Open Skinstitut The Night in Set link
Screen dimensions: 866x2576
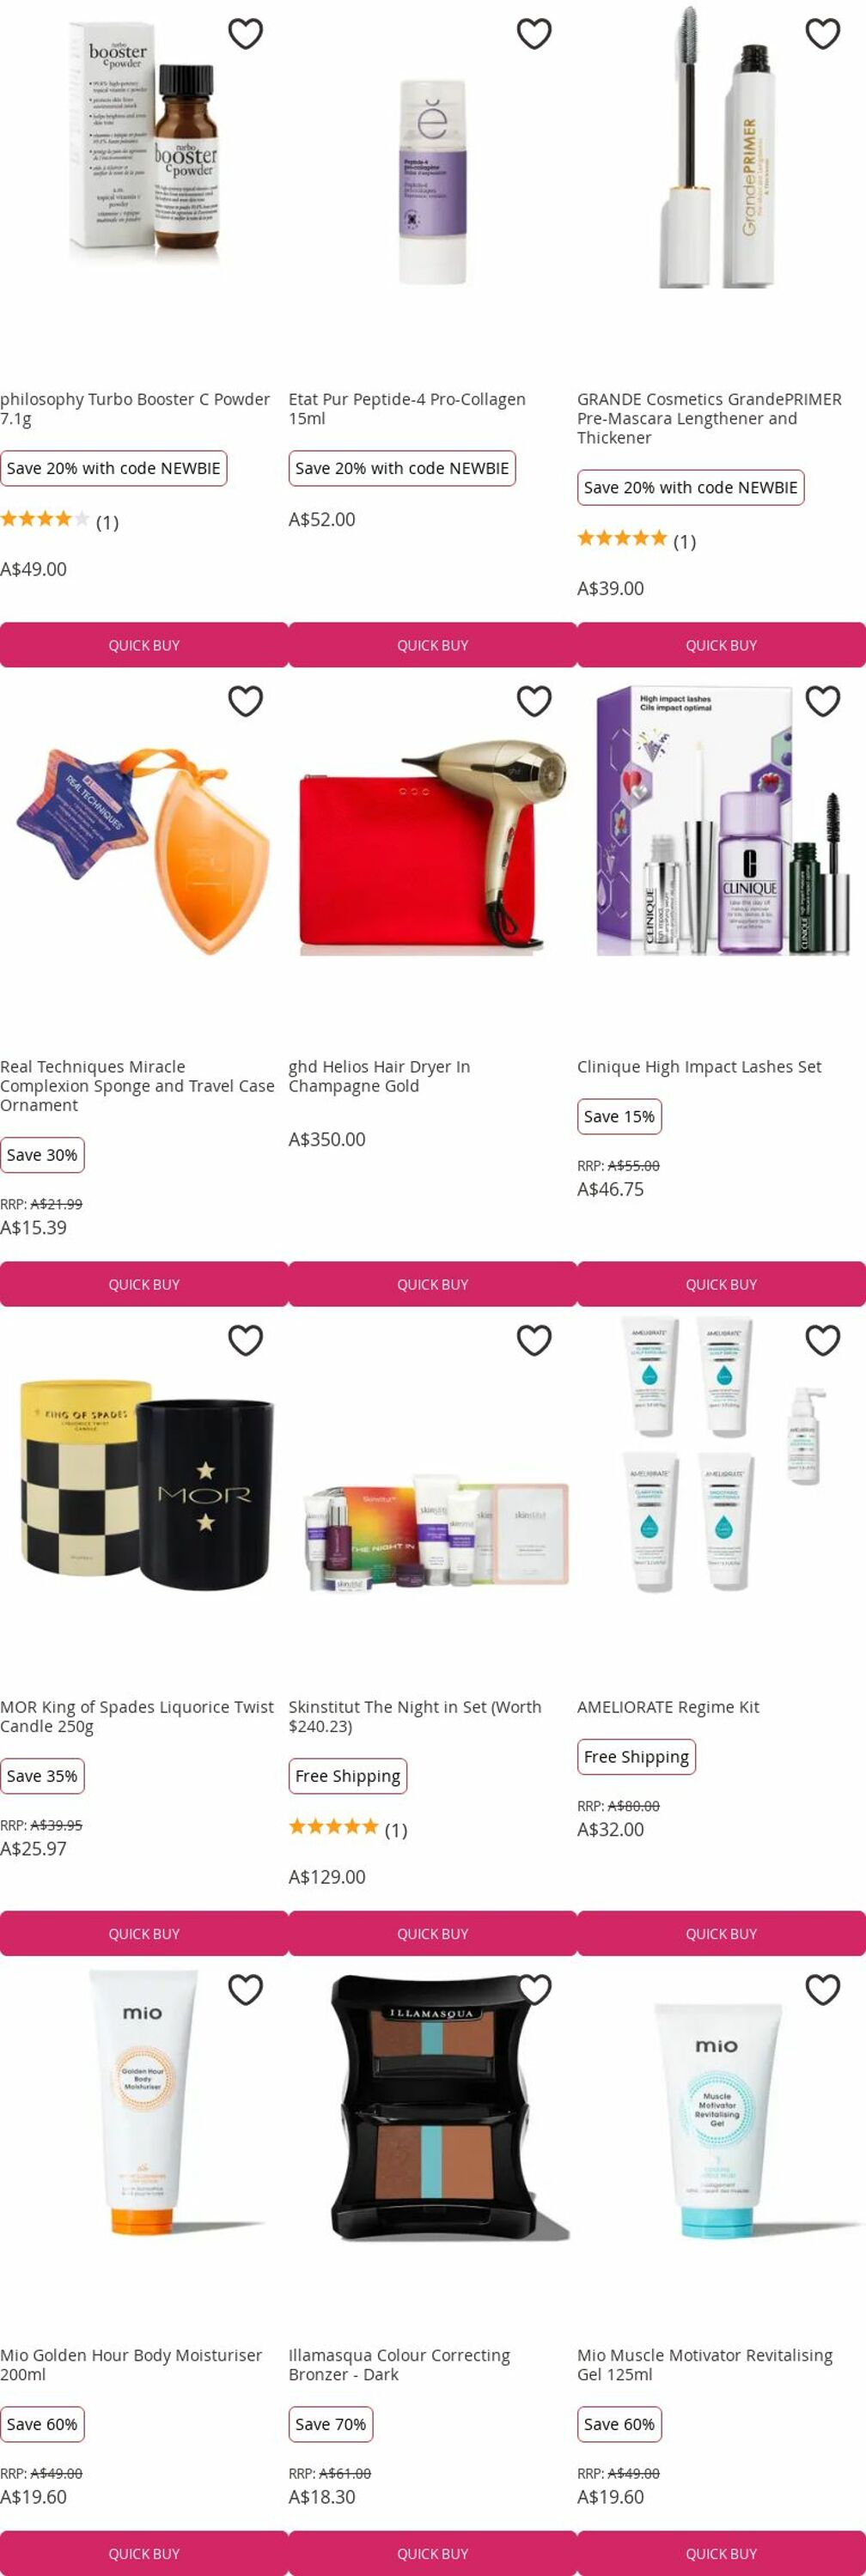(x=415, y=1716)
